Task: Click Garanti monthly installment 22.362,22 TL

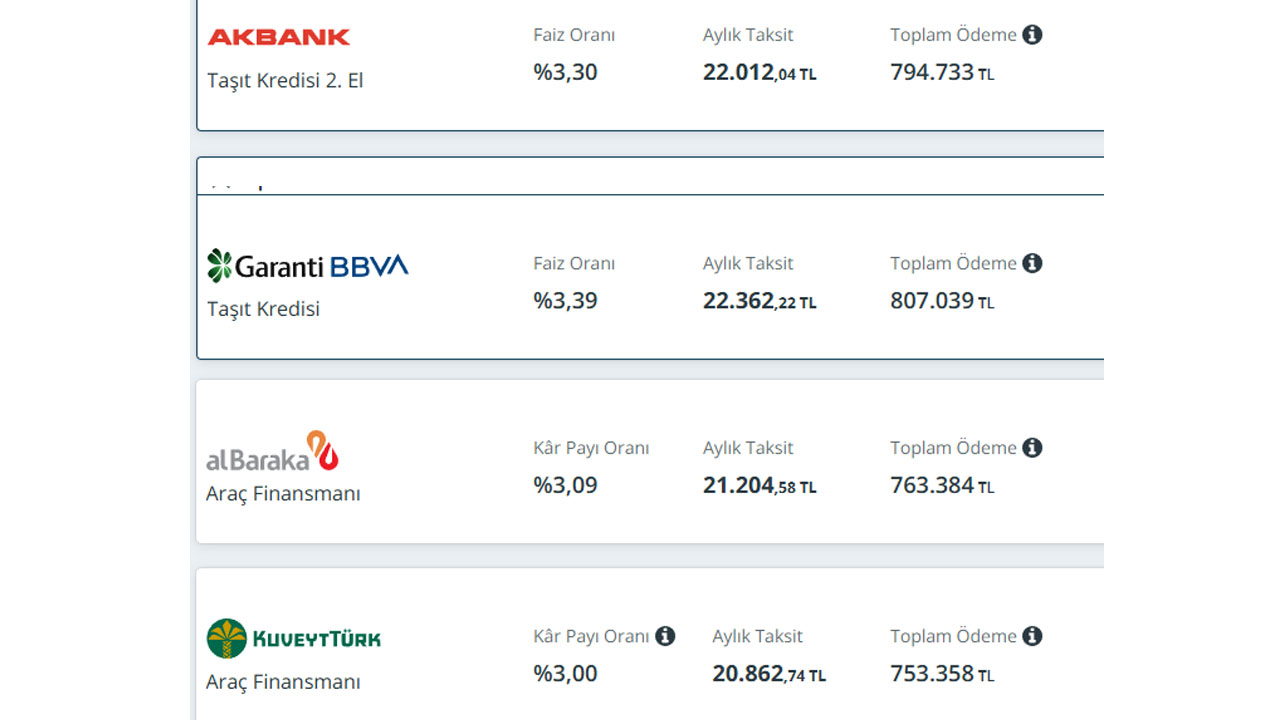Action: pyautogui.click(x=759, y=301)
